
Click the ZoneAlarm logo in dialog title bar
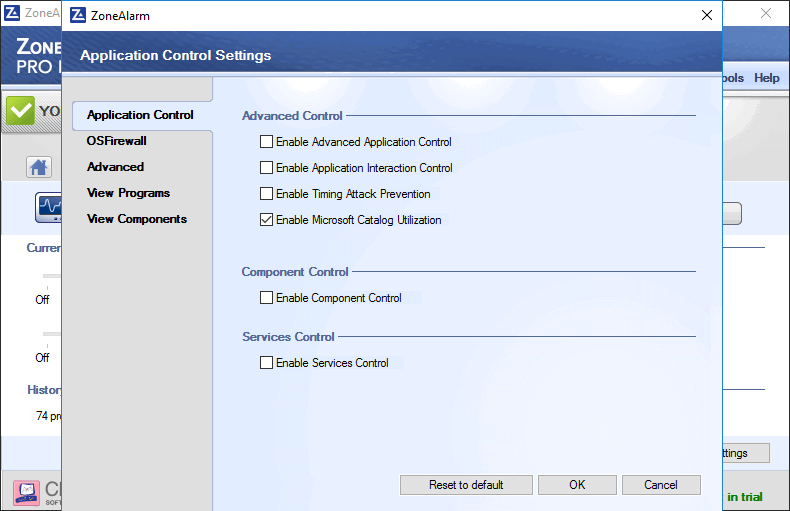click(x=79, y=16)
